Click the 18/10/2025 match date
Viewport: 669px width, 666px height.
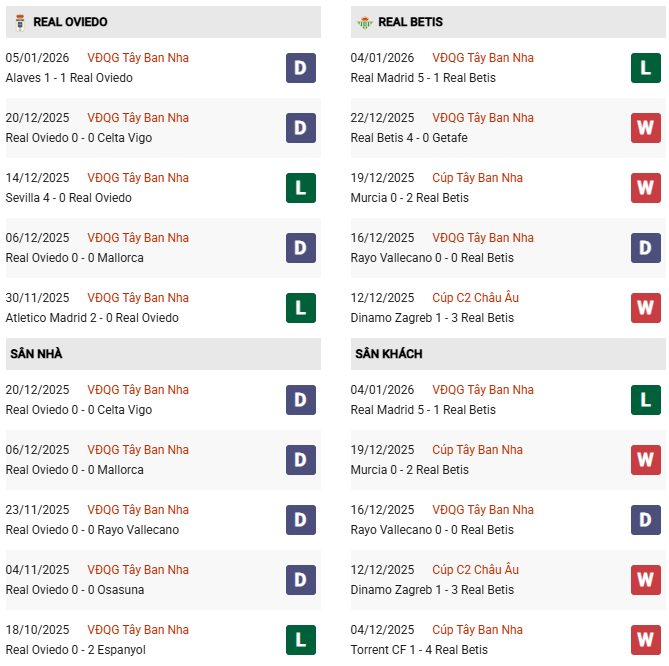(x=37, y=630)
